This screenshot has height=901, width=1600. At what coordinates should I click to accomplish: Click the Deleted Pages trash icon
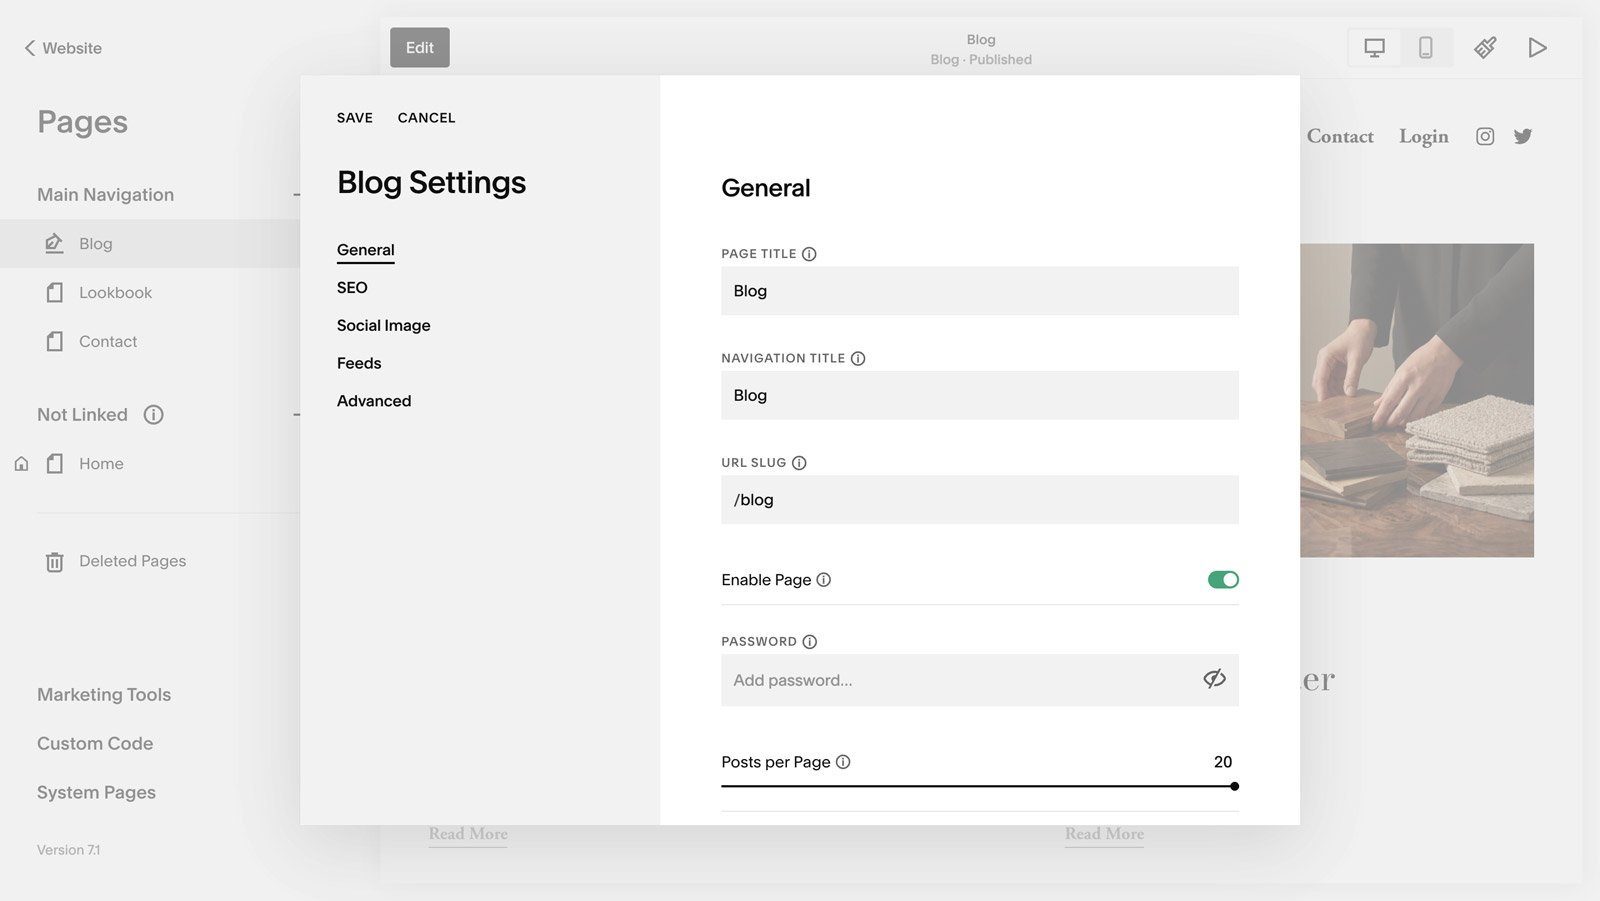coord(55,562)
